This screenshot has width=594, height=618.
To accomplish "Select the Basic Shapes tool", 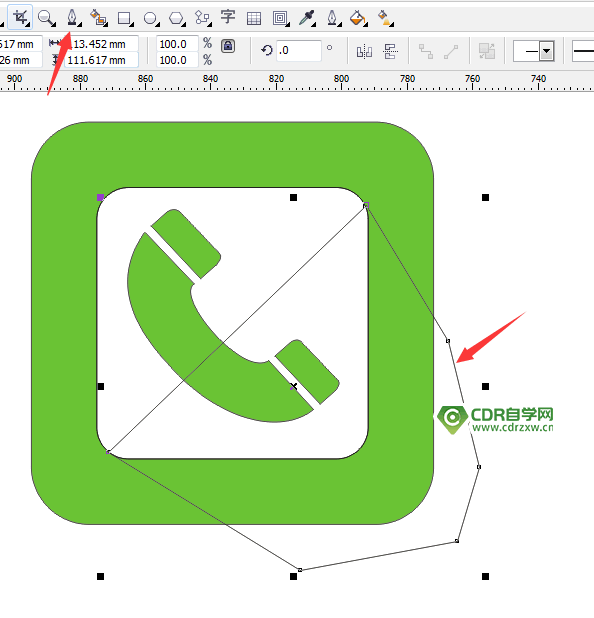I will tap(202, 17).
